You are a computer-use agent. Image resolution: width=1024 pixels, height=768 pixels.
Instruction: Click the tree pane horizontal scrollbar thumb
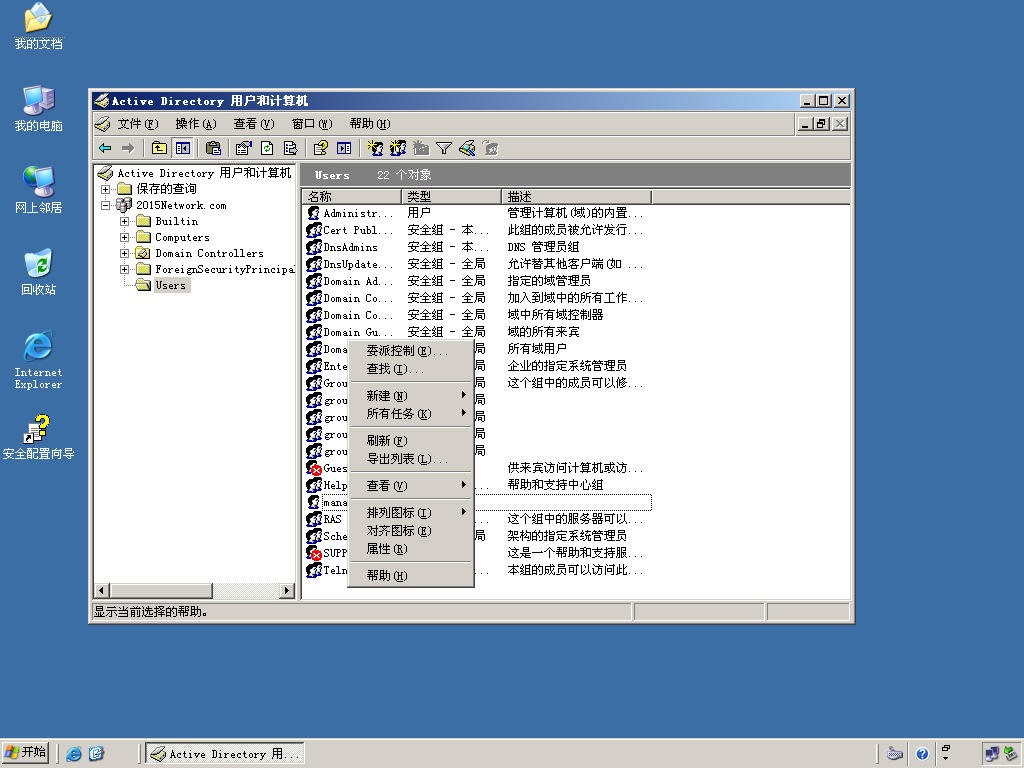click(x=161, y=590)
